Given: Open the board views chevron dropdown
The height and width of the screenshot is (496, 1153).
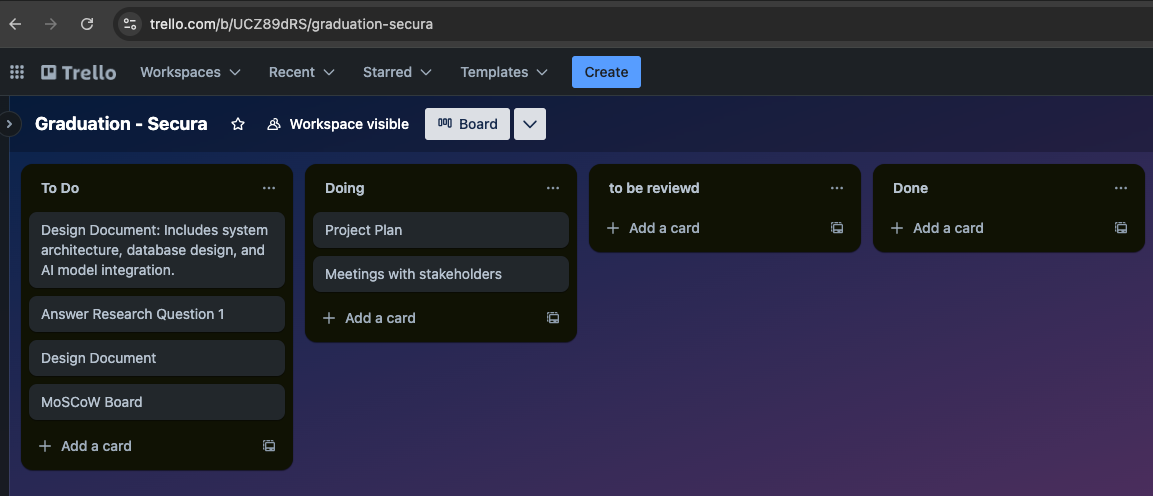Looking at the screenshot, I should (x=530, y=124).
